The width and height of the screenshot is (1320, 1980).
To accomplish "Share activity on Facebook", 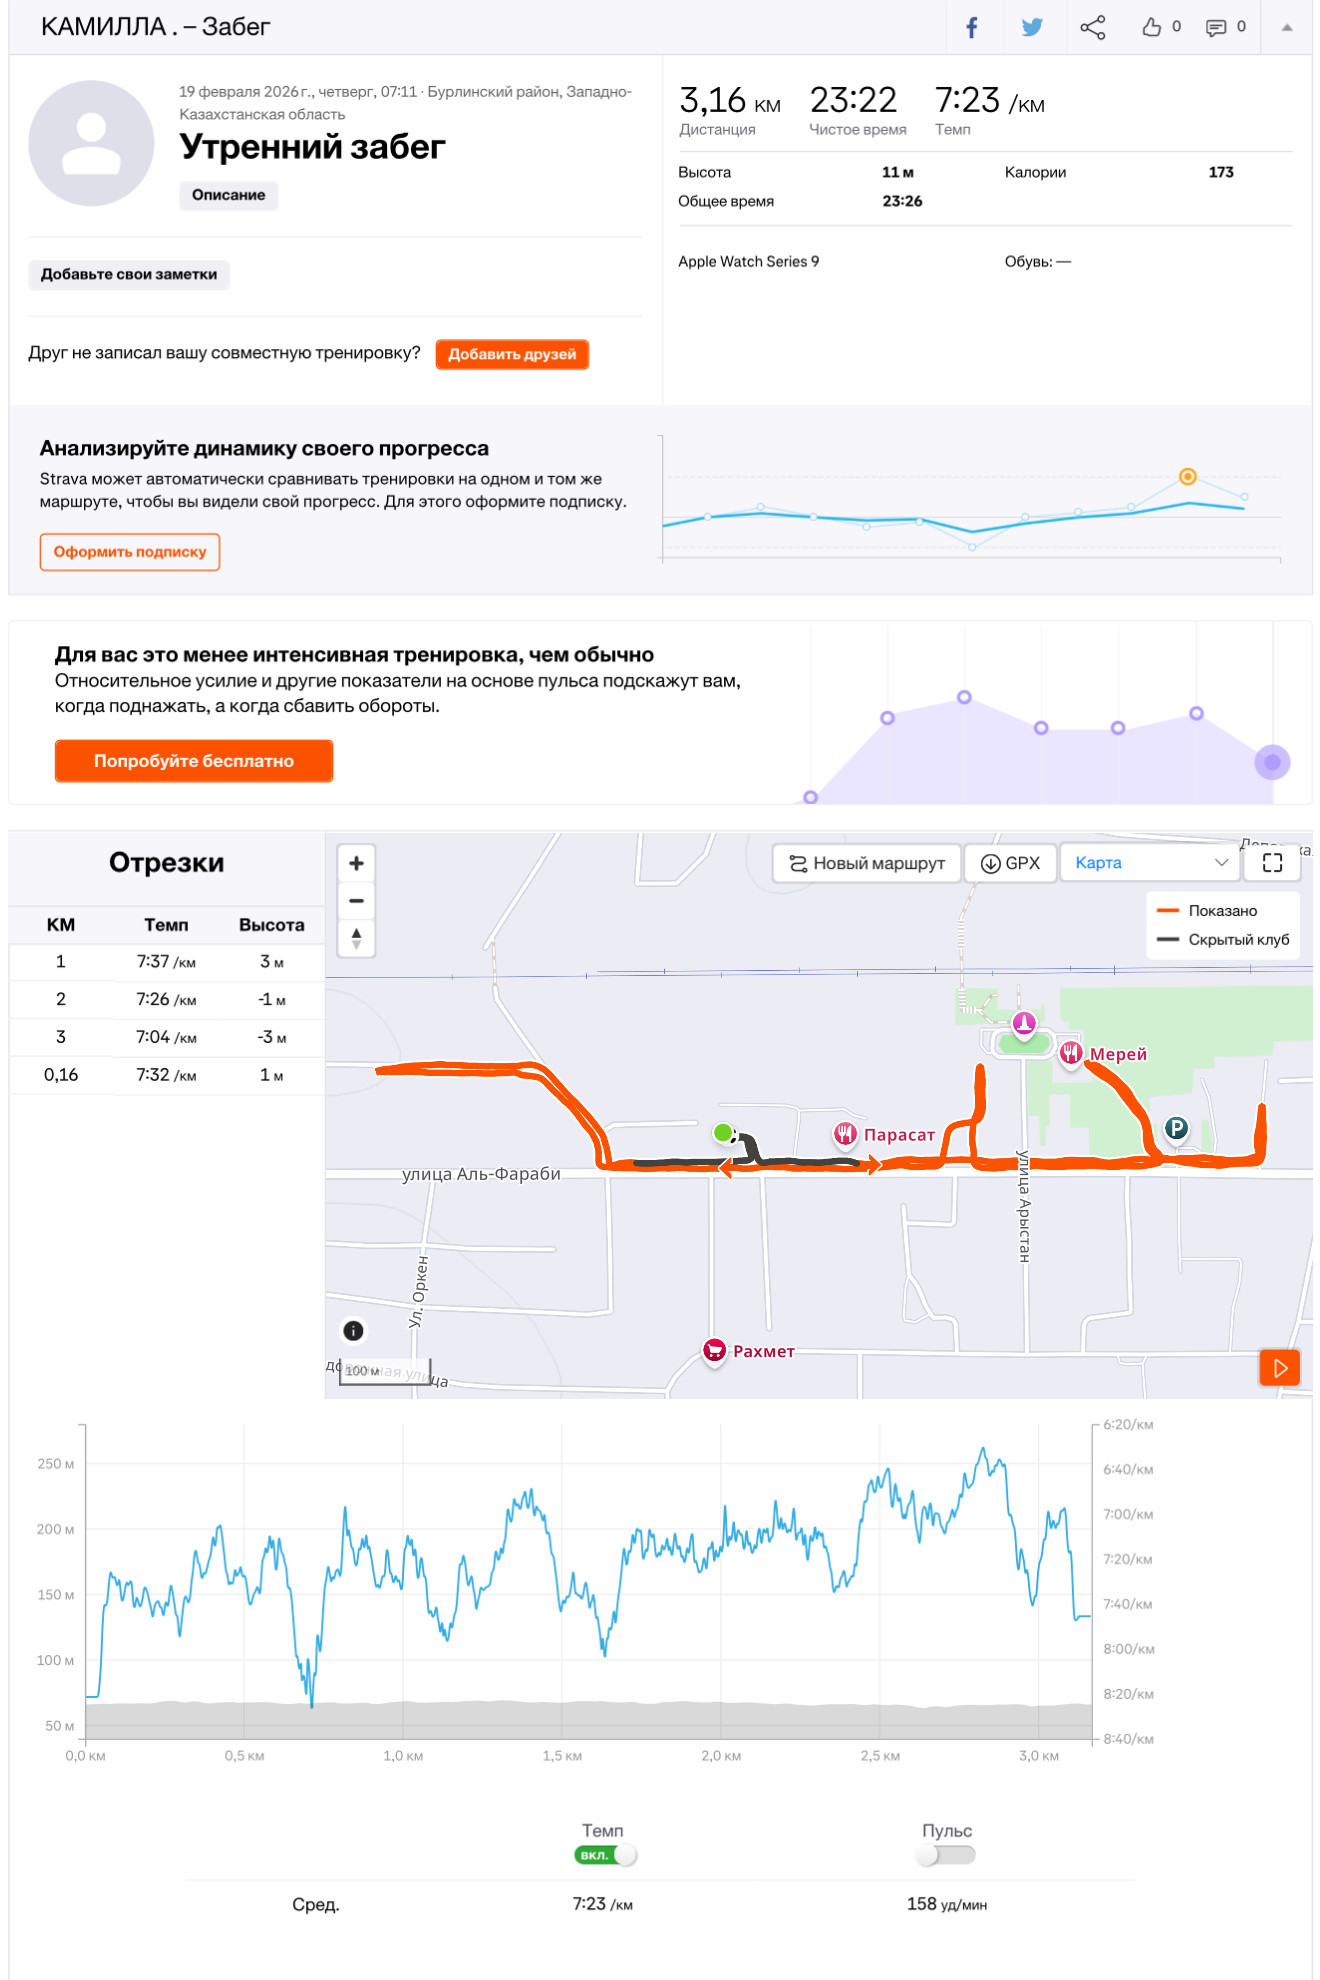I will click(971, 27).
